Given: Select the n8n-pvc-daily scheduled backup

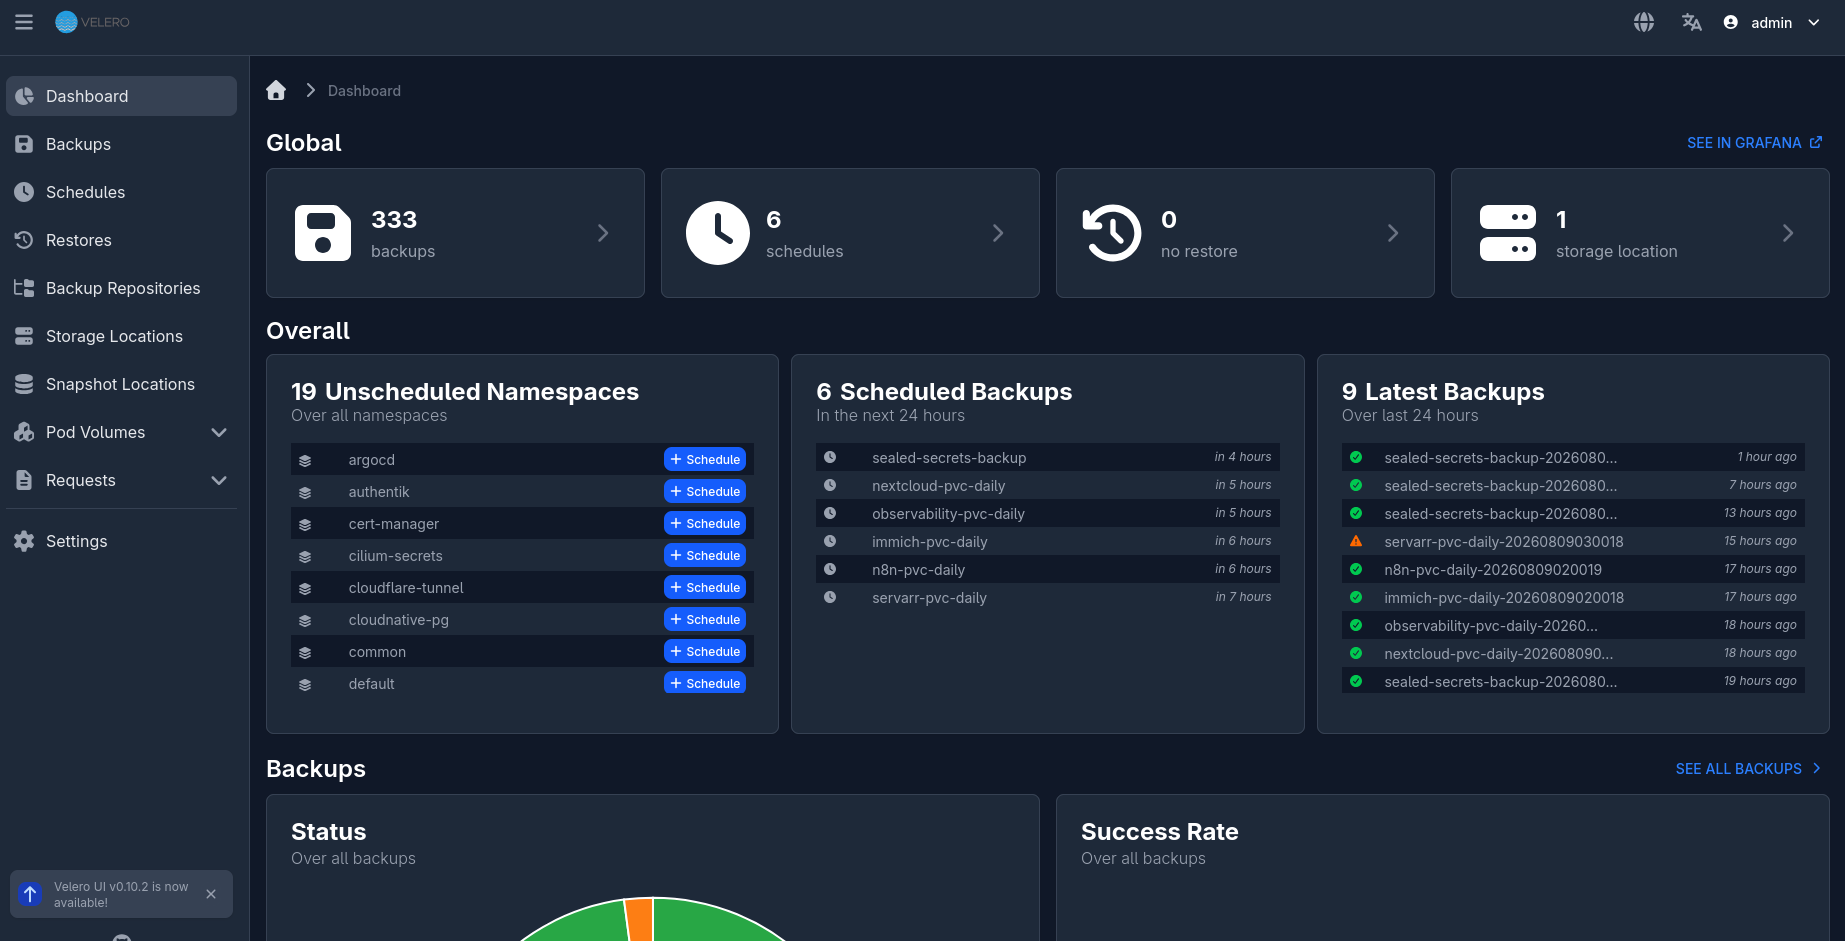Looking at the screenshot, I should click(1048, 569).
